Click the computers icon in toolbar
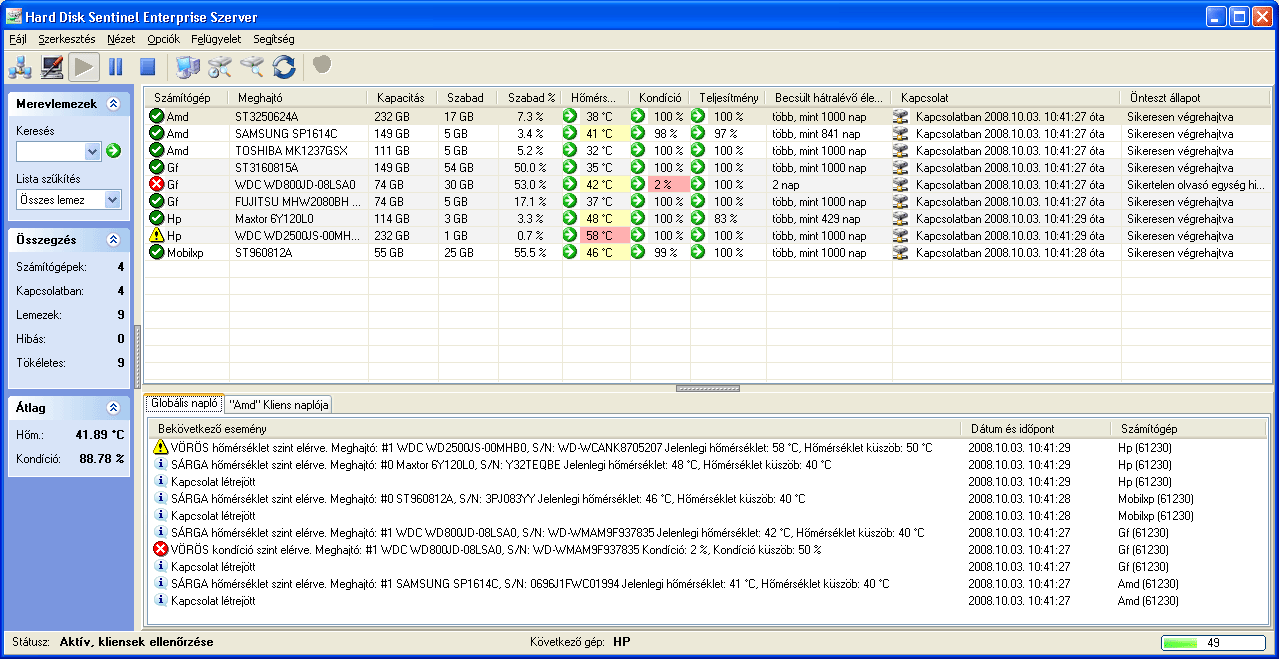The width and height of the screenshot is (1279, 659). click(187, 67)
